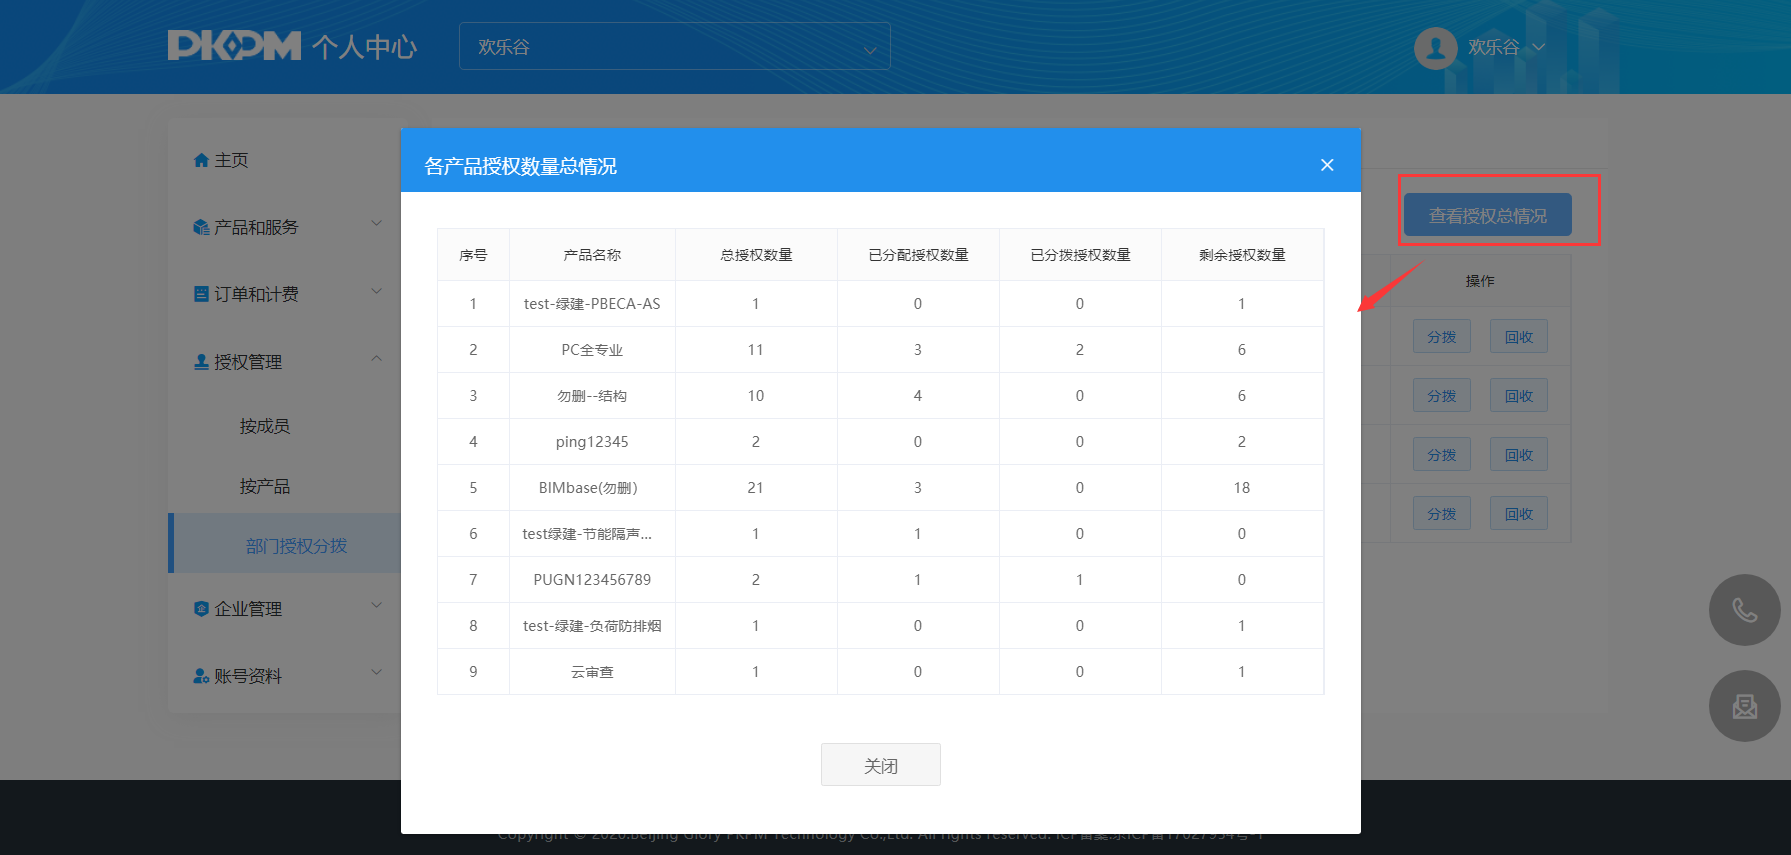
Task: Open 部门授权分拨 sidebar item
Action: pyautogui.click(x=296, y=546)
